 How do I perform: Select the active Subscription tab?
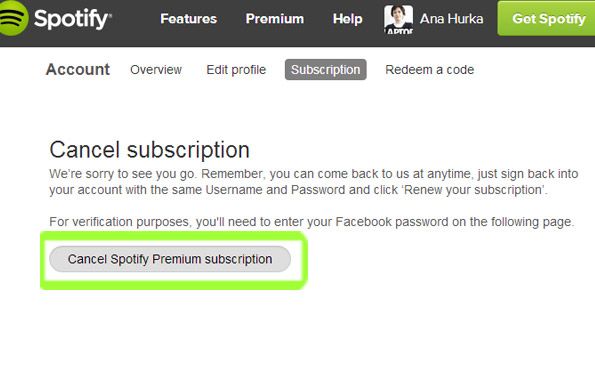click(326, 69)
